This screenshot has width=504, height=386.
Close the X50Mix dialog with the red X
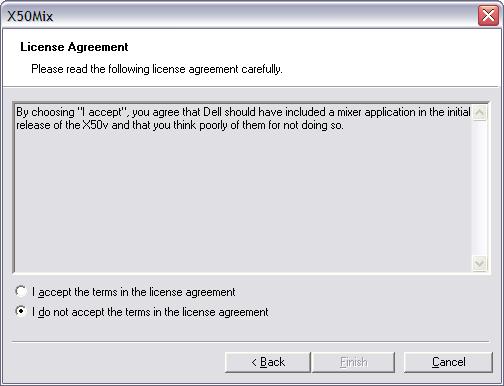(x=488, y=16)
